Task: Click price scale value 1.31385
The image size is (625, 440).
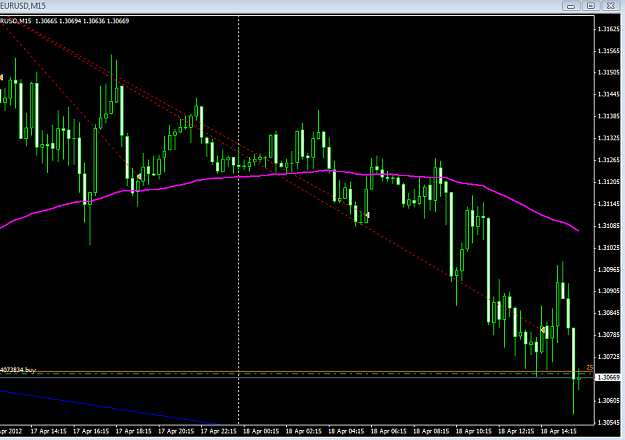Action: click(x=609, y=116)
